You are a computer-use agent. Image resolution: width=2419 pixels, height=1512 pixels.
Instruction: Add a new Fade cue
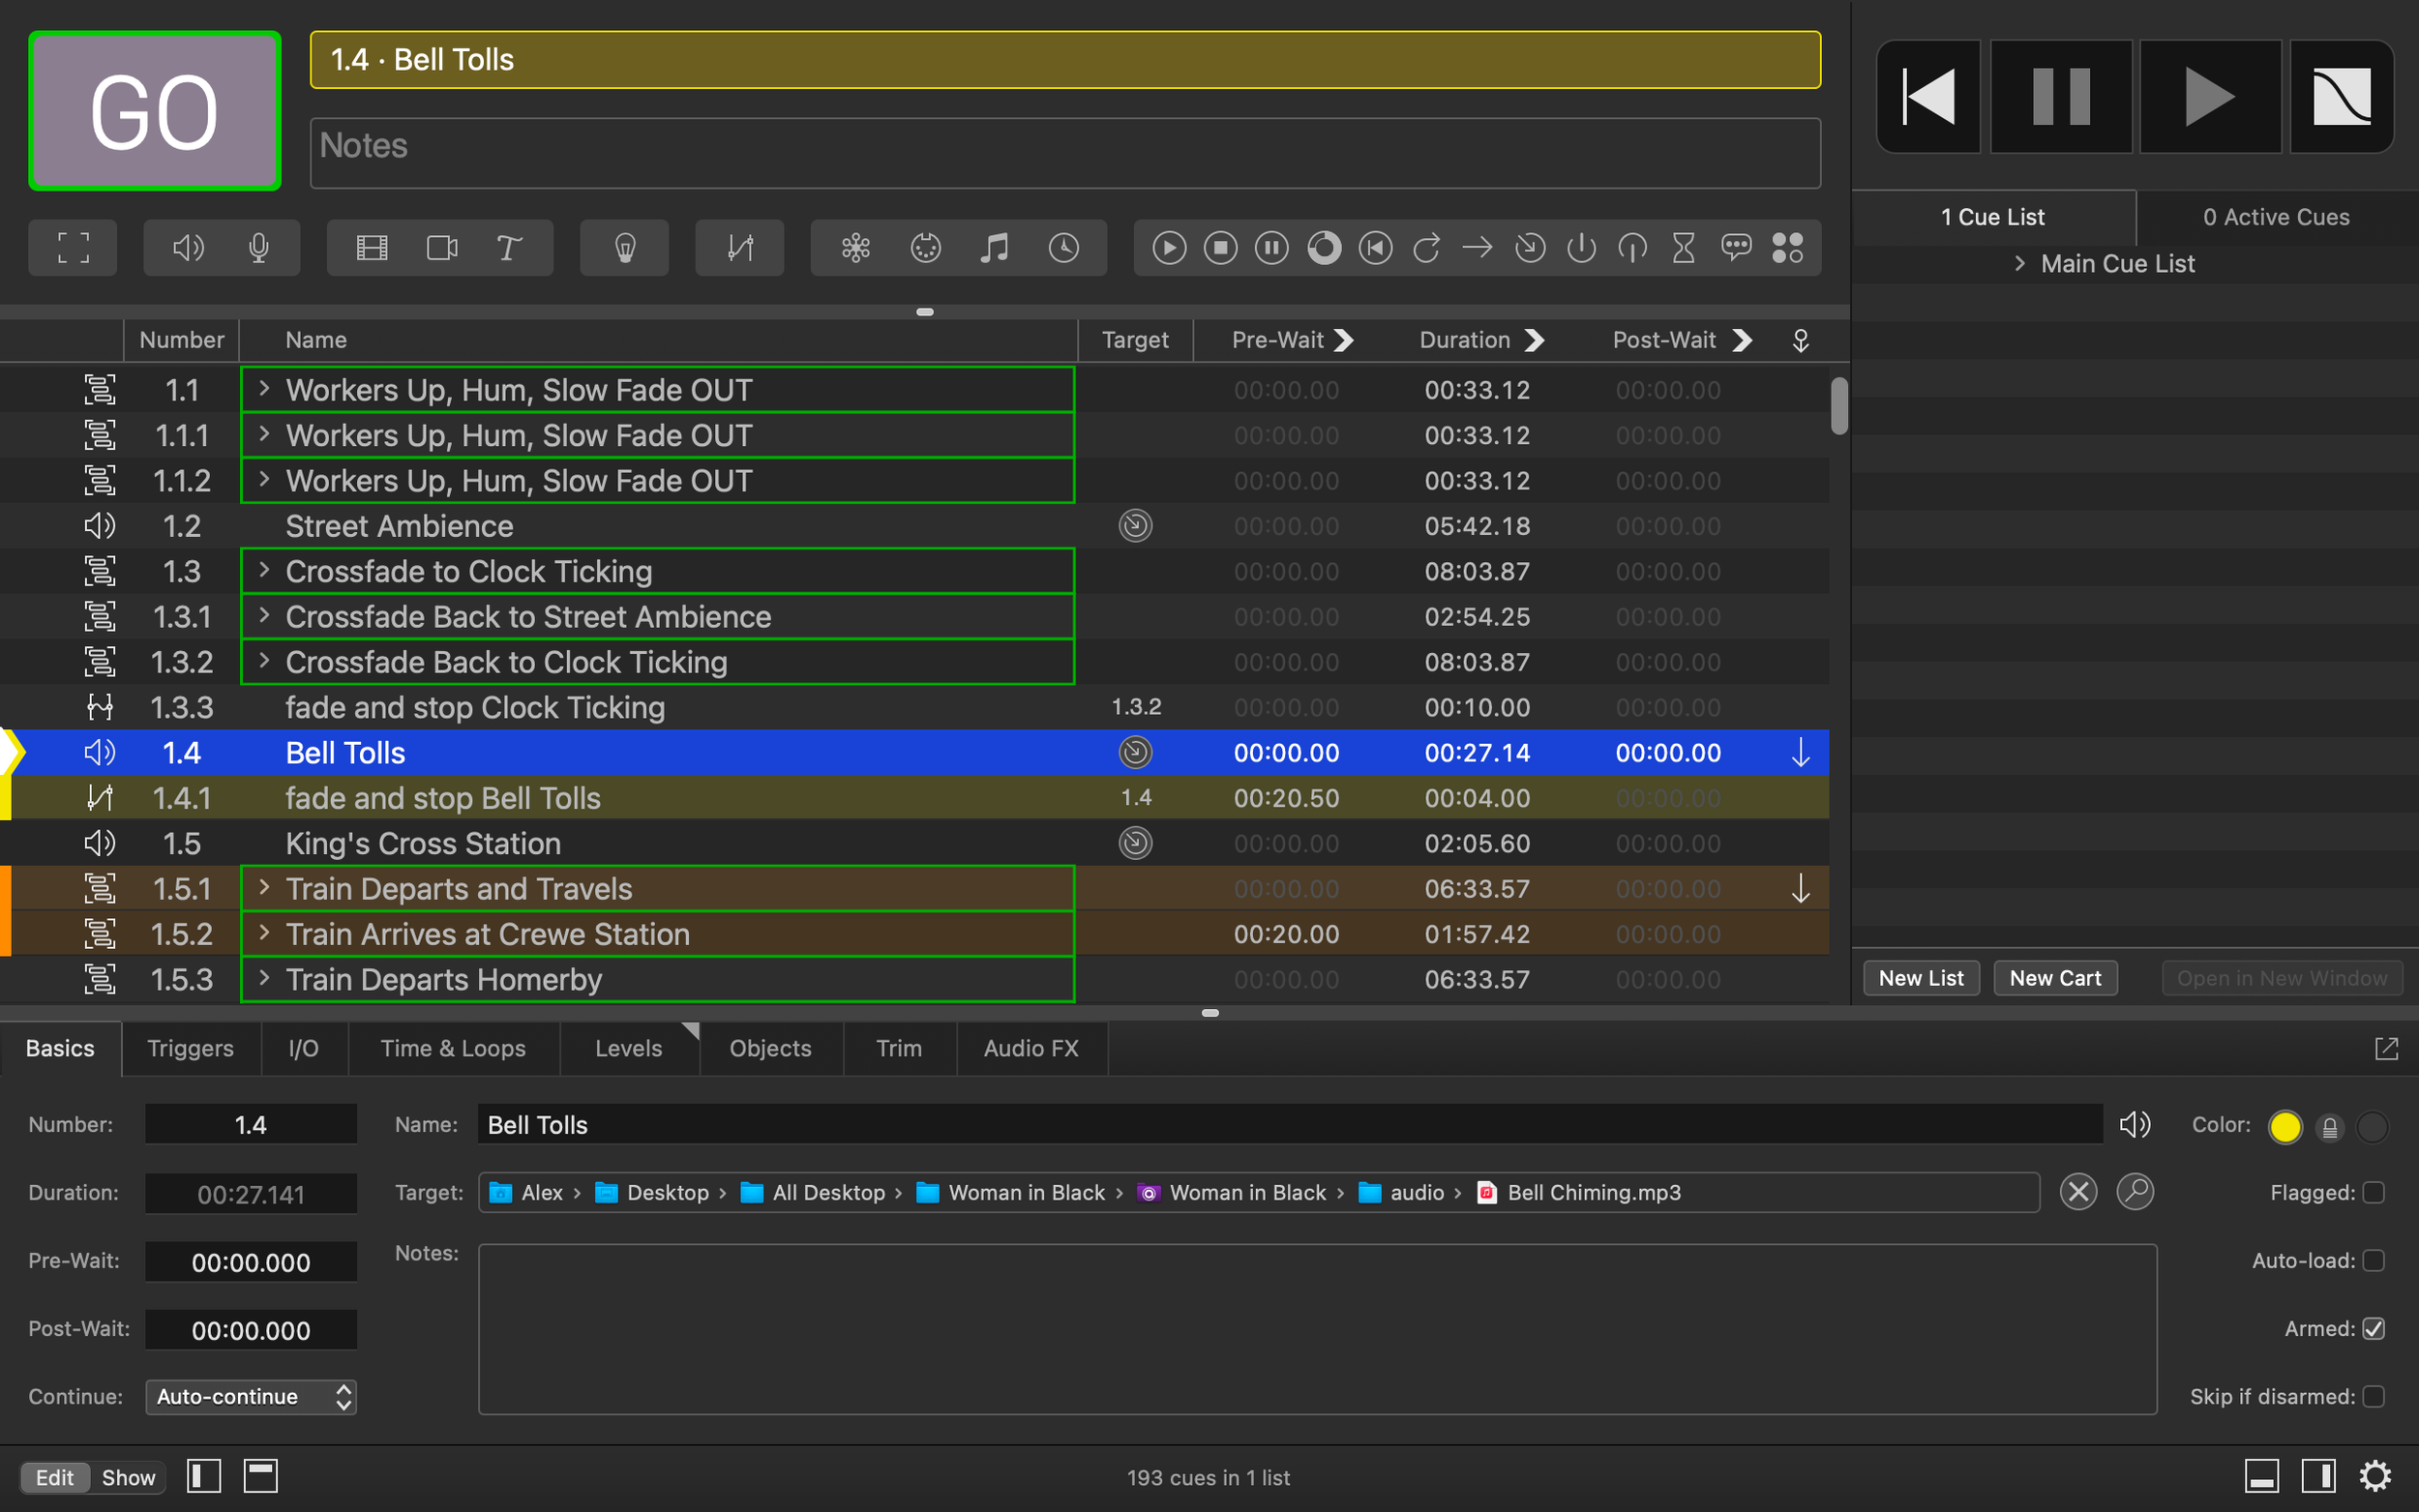pos(740,248)
